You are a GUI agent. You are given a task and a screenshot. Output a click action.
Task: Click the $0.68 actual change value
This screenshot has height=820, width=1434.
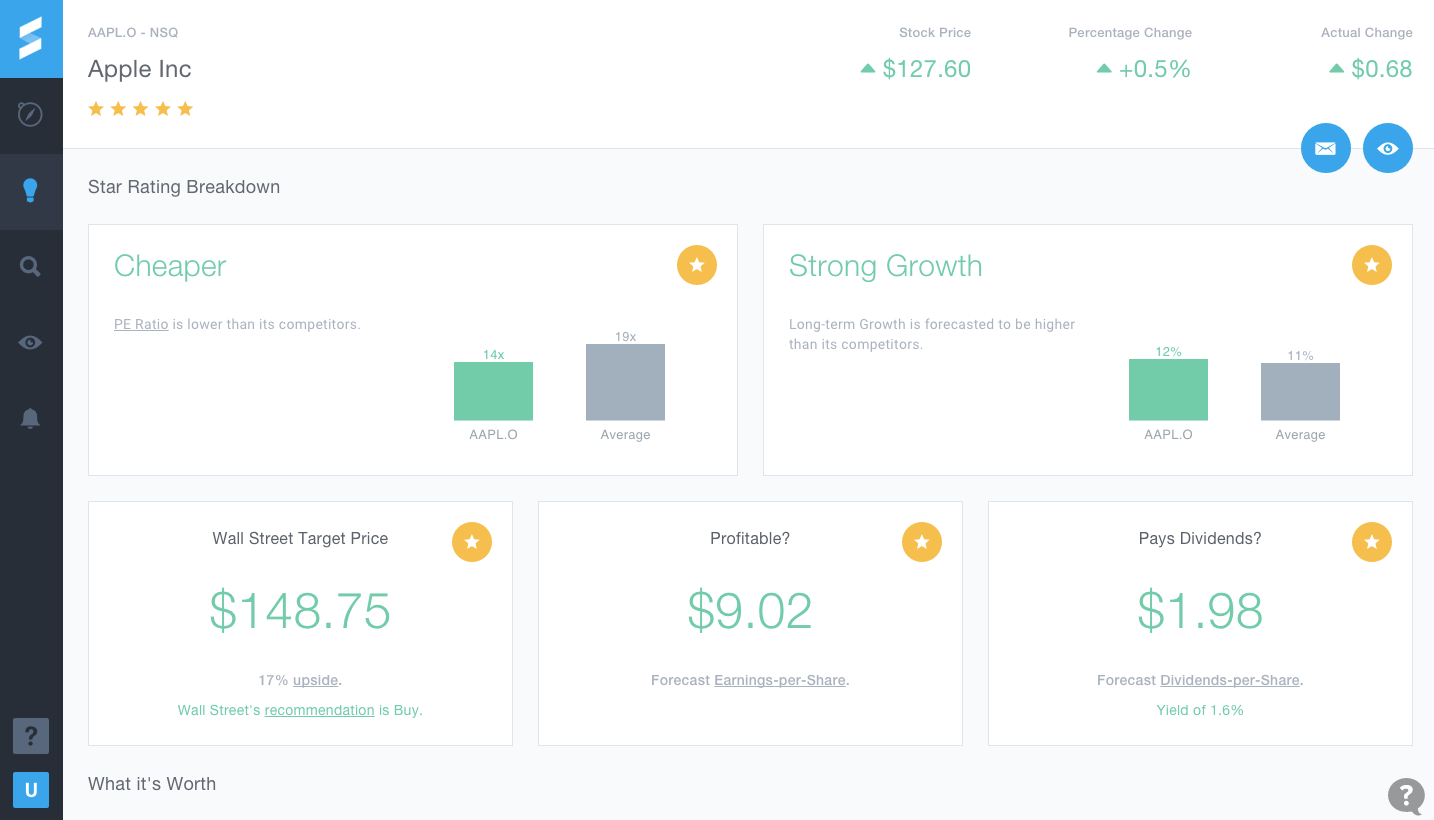1382,69
